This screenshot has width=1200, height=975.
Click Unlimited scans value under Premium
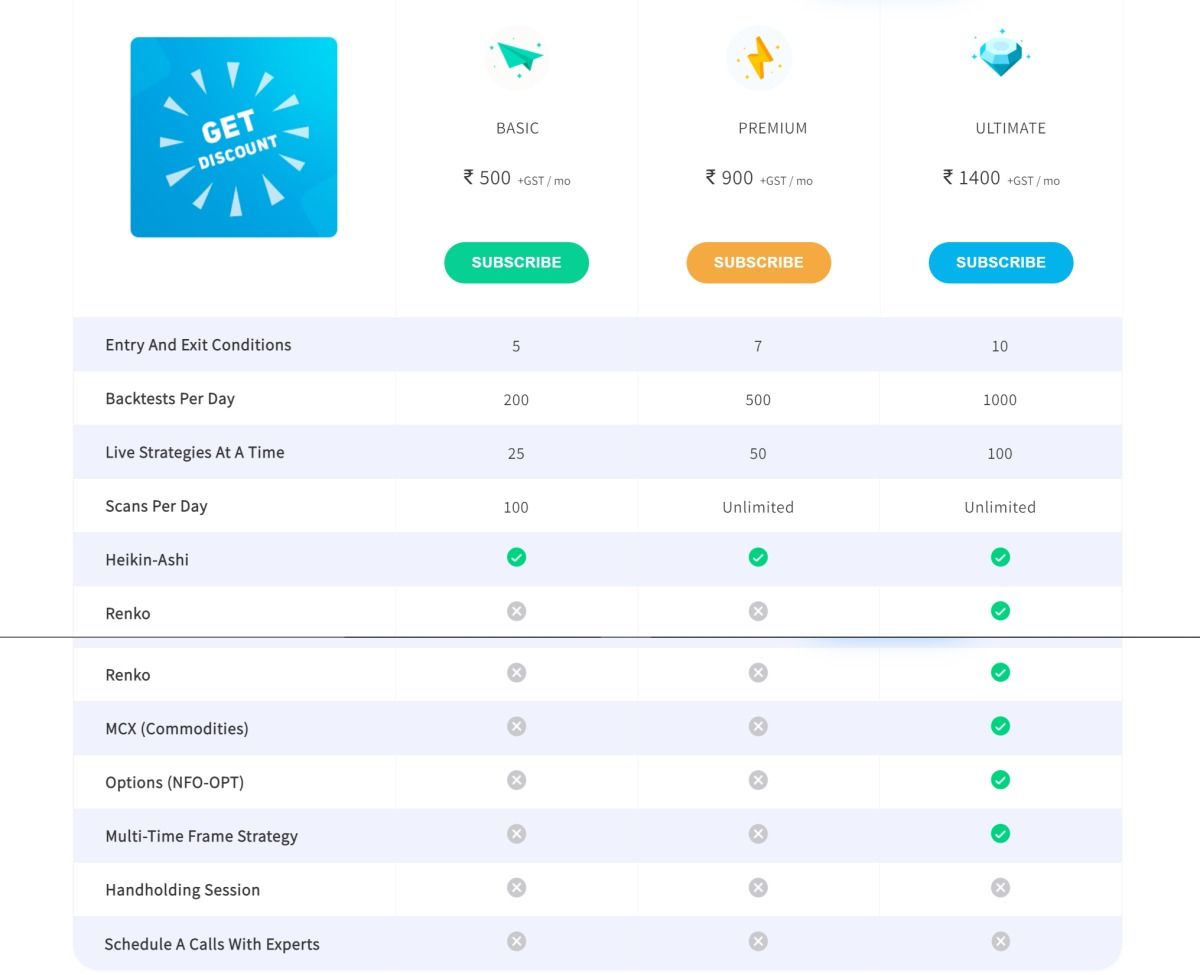coord(758,507)
